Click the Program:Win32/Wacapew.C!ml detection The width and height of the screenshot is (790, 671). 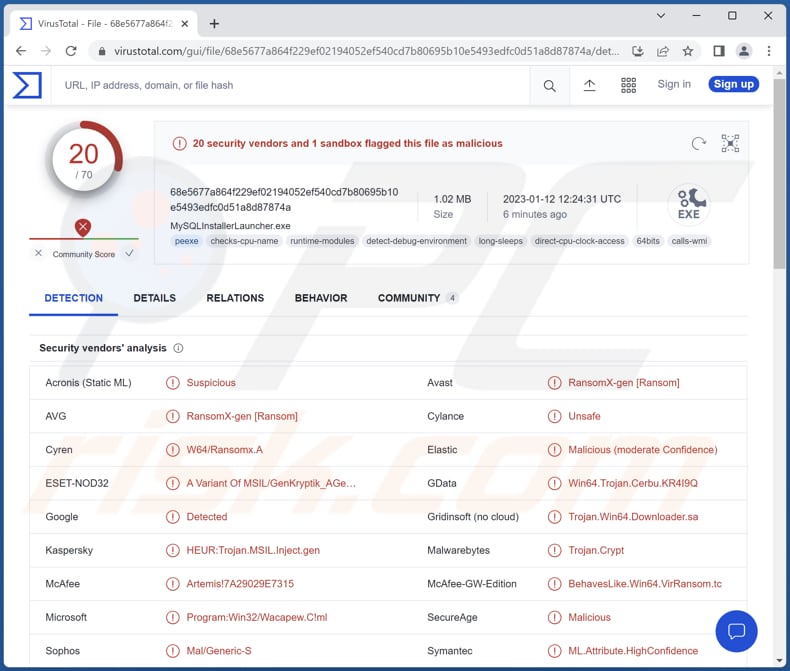point(257,617)
